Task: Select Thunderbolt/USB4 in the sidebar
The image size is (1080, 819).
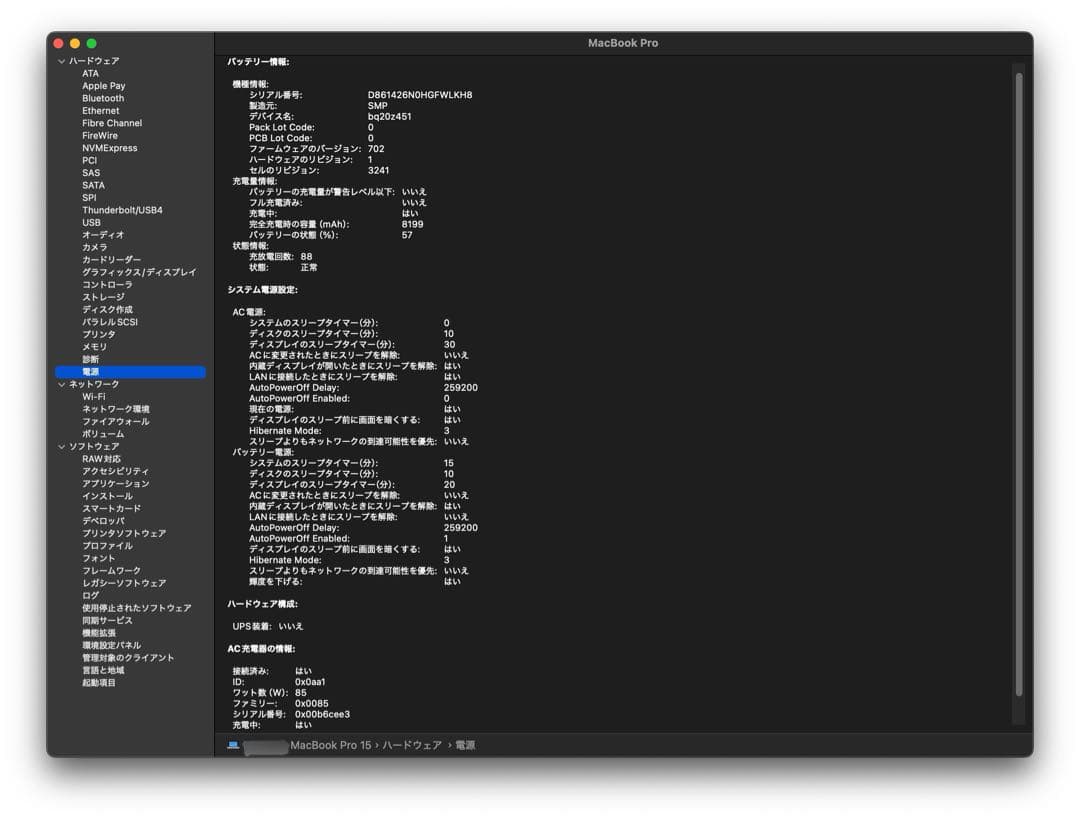Action: (120, 210)
